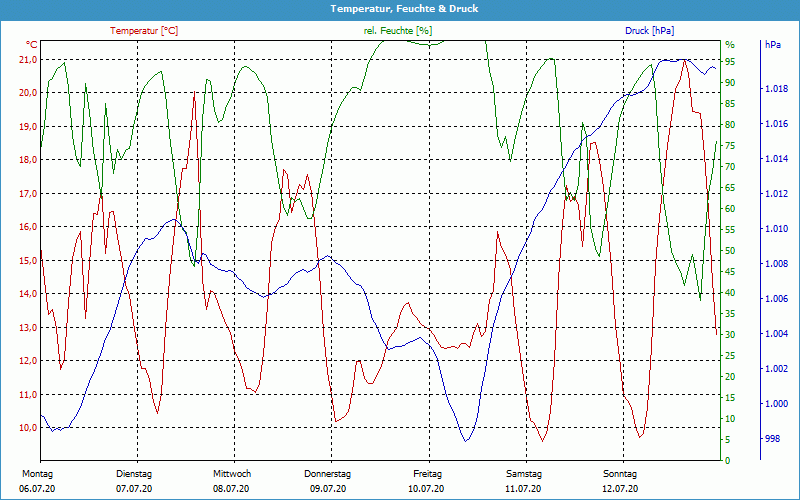This screenshot has height=500, width=800.
Task: Click the 85 humidity axis value
Action: tap(730, 104)
